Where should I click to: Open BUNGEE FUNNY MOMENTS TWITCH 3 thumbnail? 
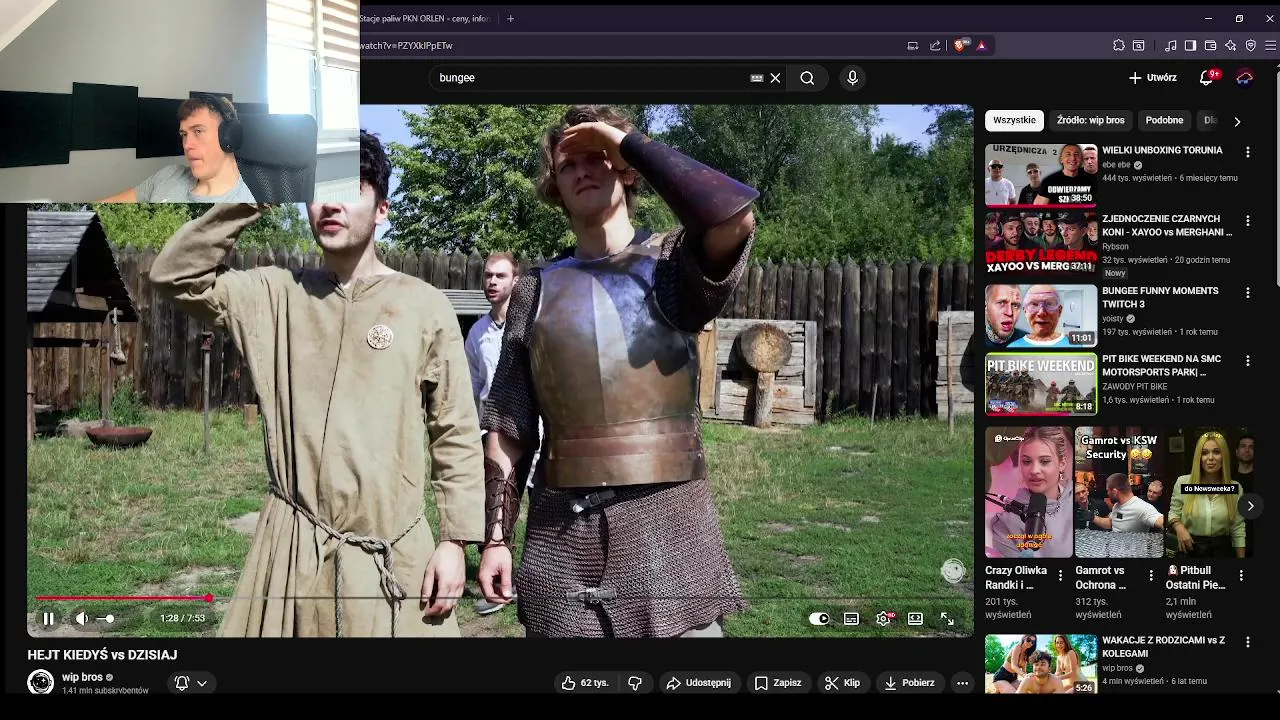(x=1041, y=316)
